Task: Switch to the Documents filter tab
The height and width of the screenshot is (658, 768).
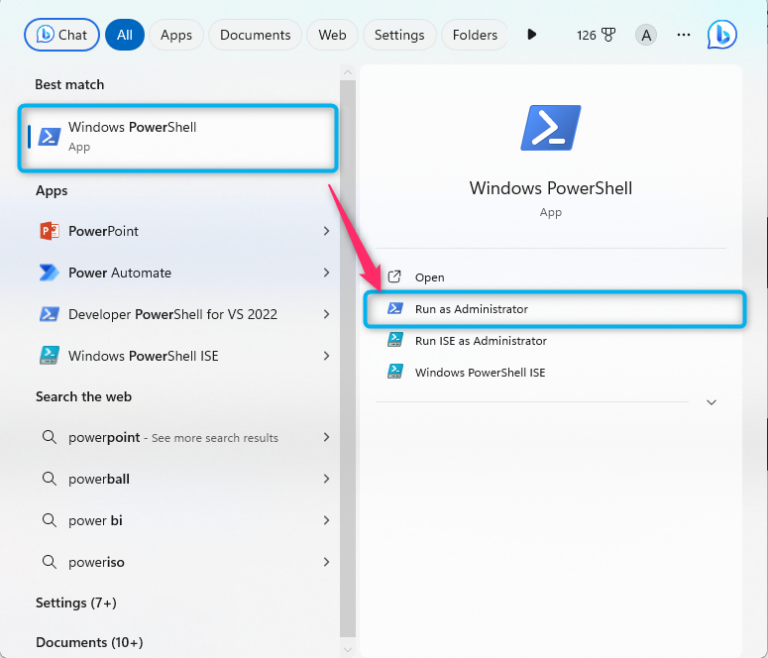Action: pos(255,35)
